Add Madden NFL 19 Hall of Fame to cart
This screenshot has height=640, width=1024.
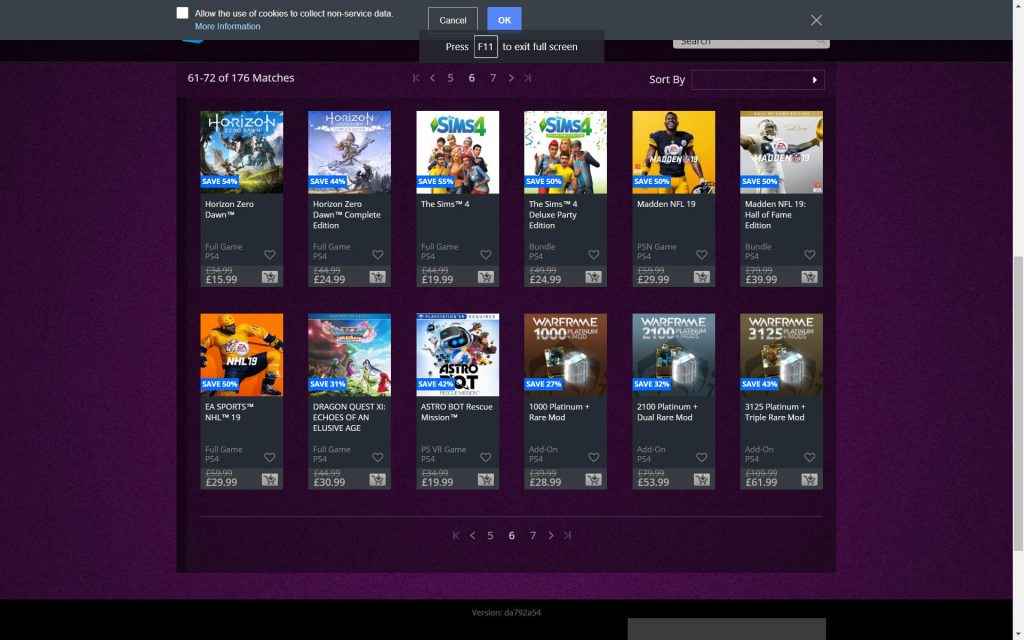click(810, 277)
